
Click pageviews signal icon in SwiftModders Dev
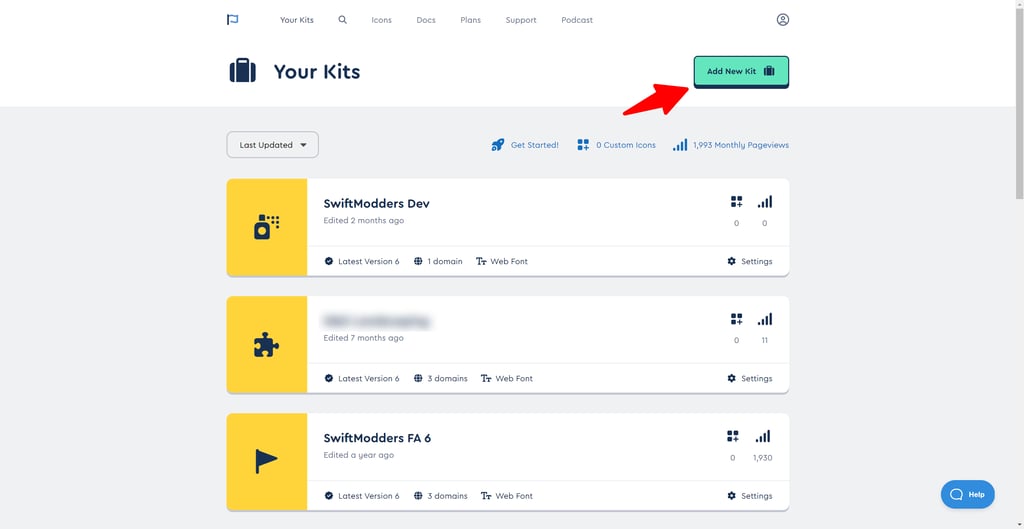click(765, 202)
